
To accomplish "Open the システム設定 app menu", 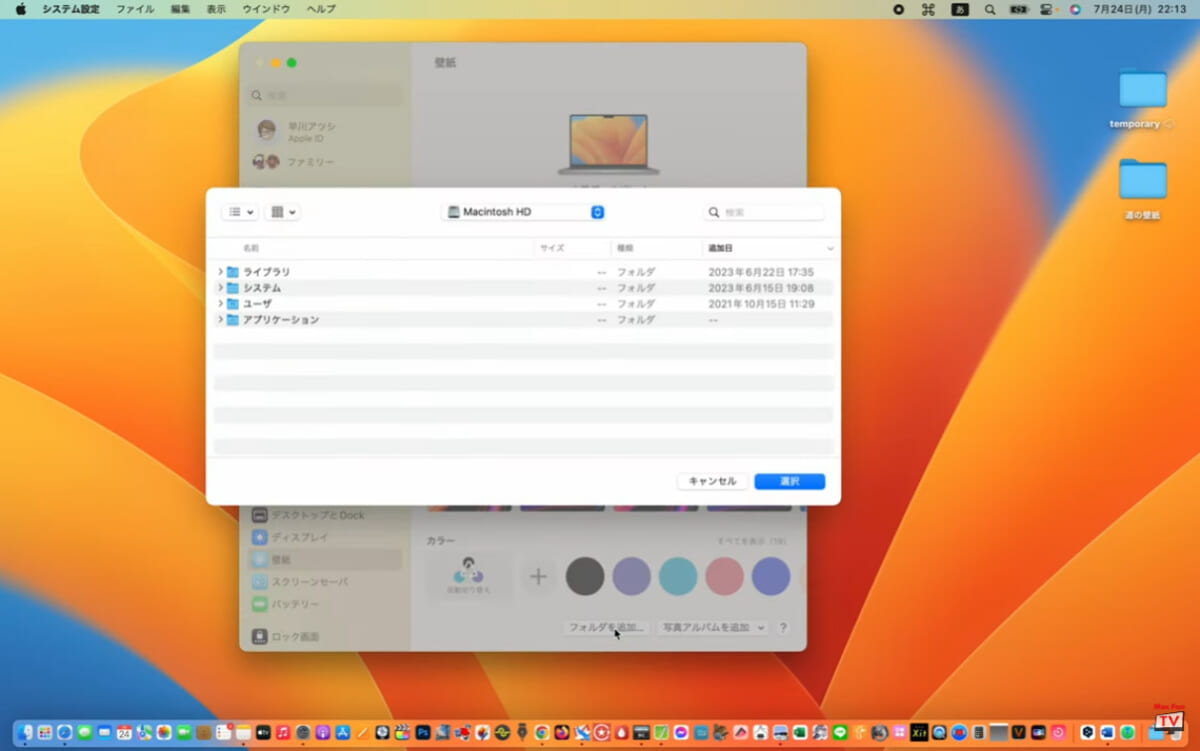I will click(71, 9).
